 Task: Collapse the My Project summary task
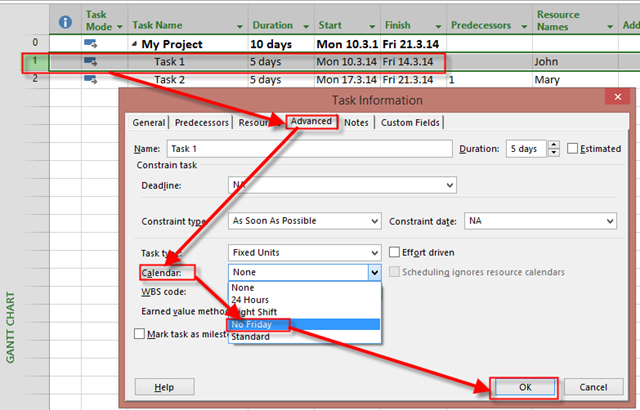tap(134, 44)
